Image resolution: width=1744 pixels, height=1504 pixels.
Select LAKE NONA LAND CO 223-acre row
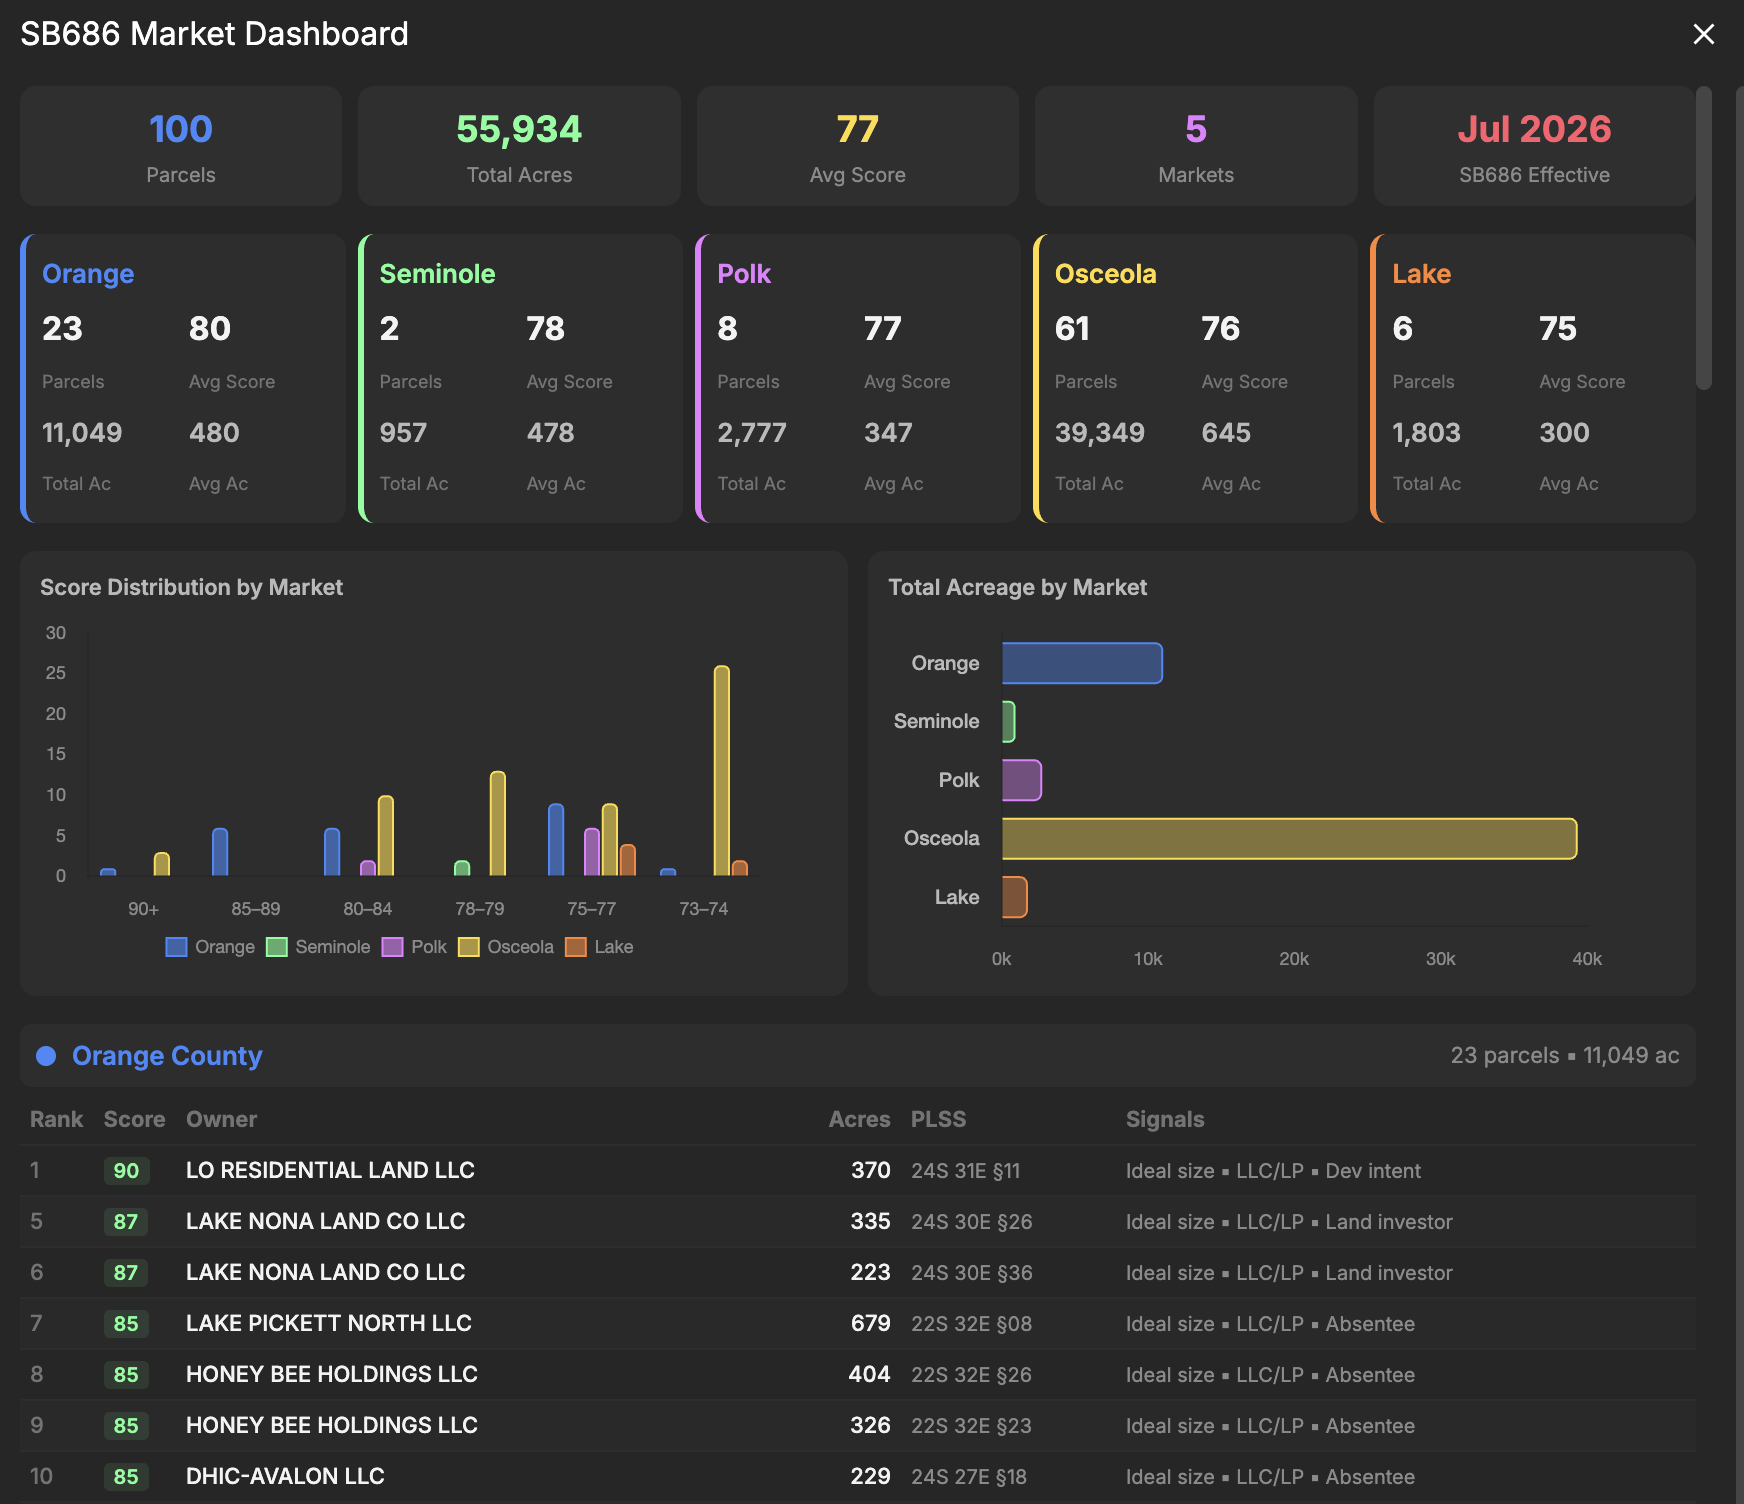[858, 1272]
